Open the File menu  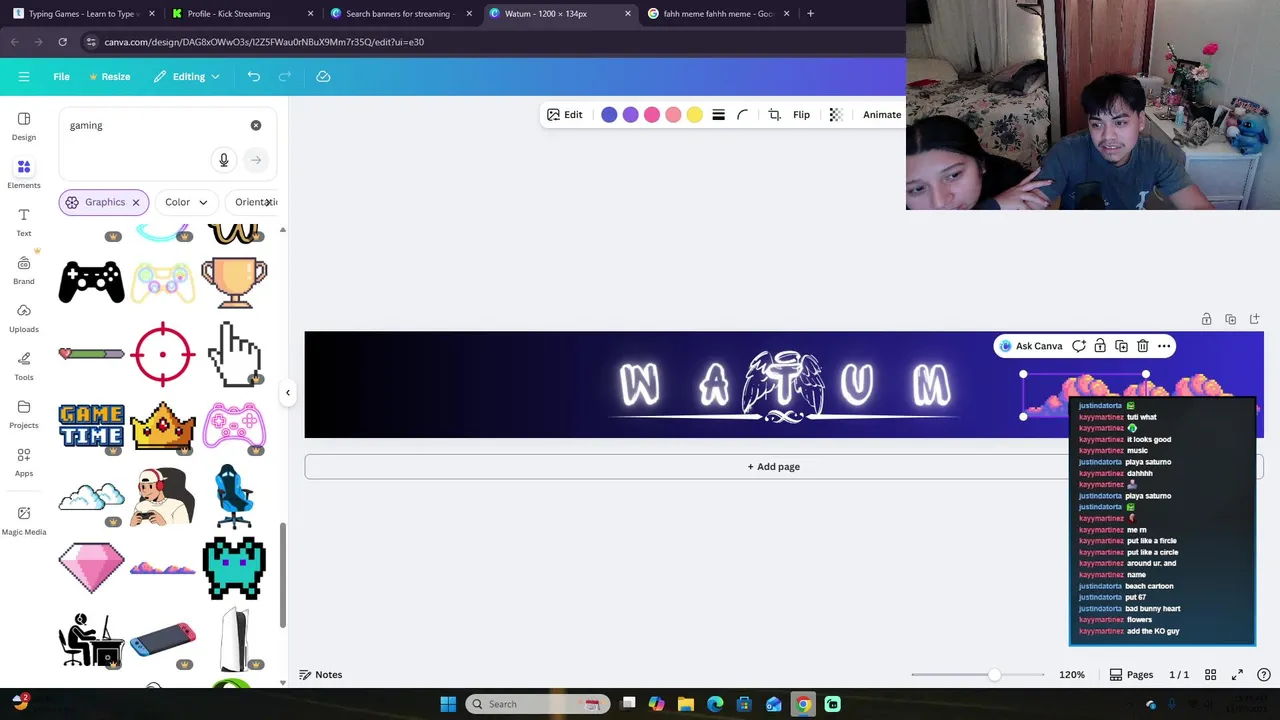[x=61, y=76]
